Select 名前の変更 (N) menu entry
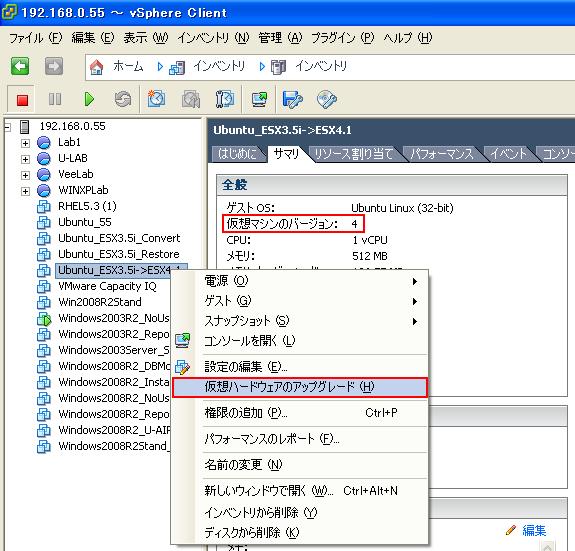 300,465
